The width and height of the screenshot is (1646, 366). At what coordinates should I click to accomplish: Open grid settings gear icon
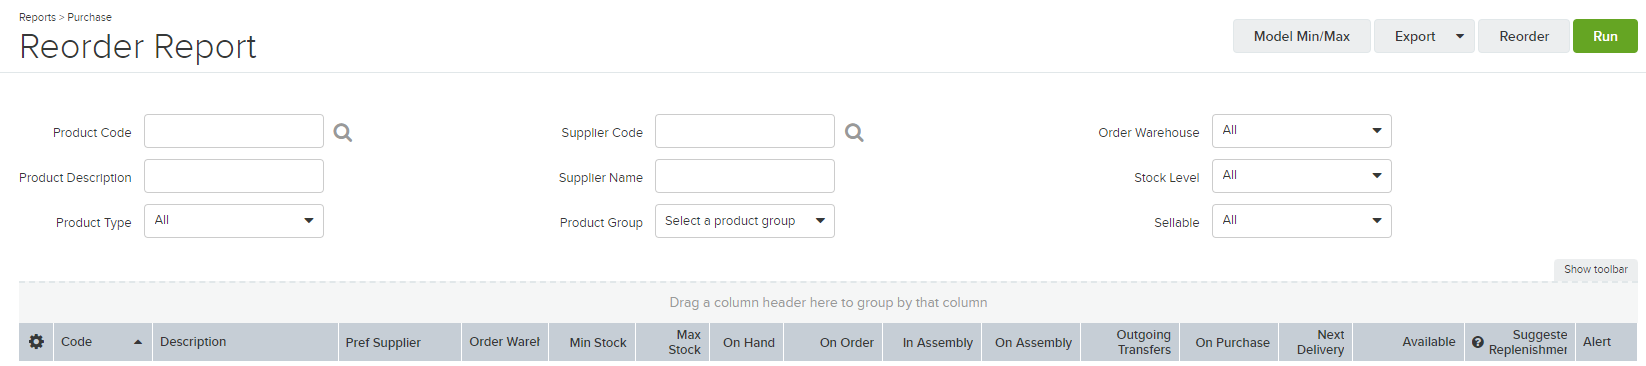tap(36, 342)
